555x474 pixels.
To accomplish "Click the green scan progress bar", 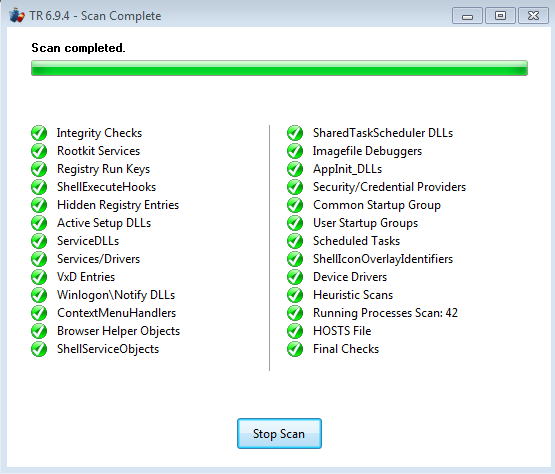I will (279, 68).
